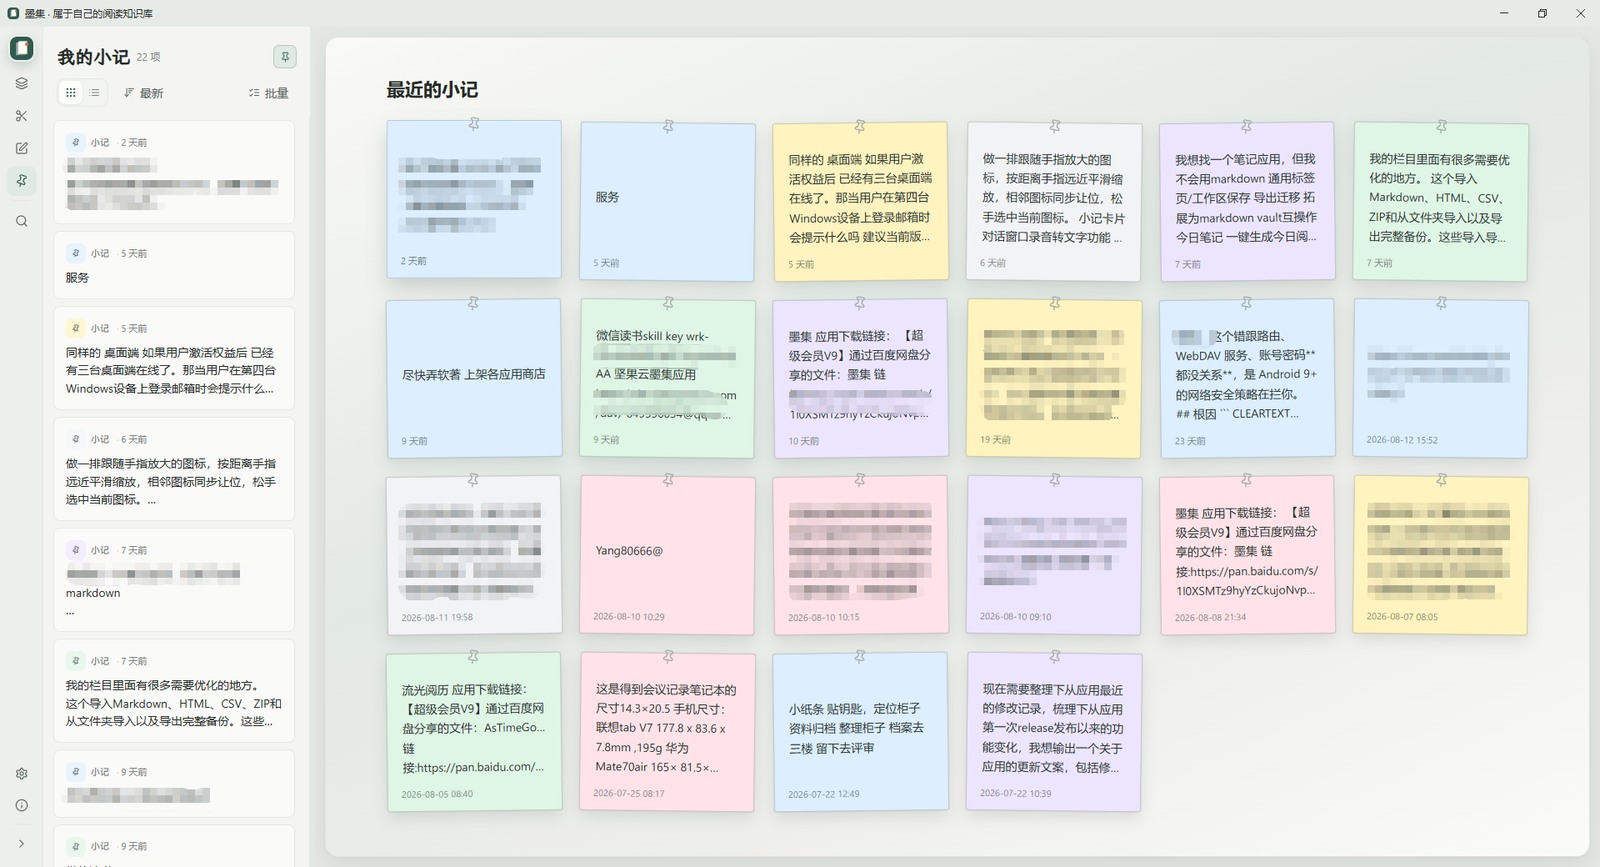Open the 最新 sort dropdown
The image size is (1600, 867).
tap(144, 93)
